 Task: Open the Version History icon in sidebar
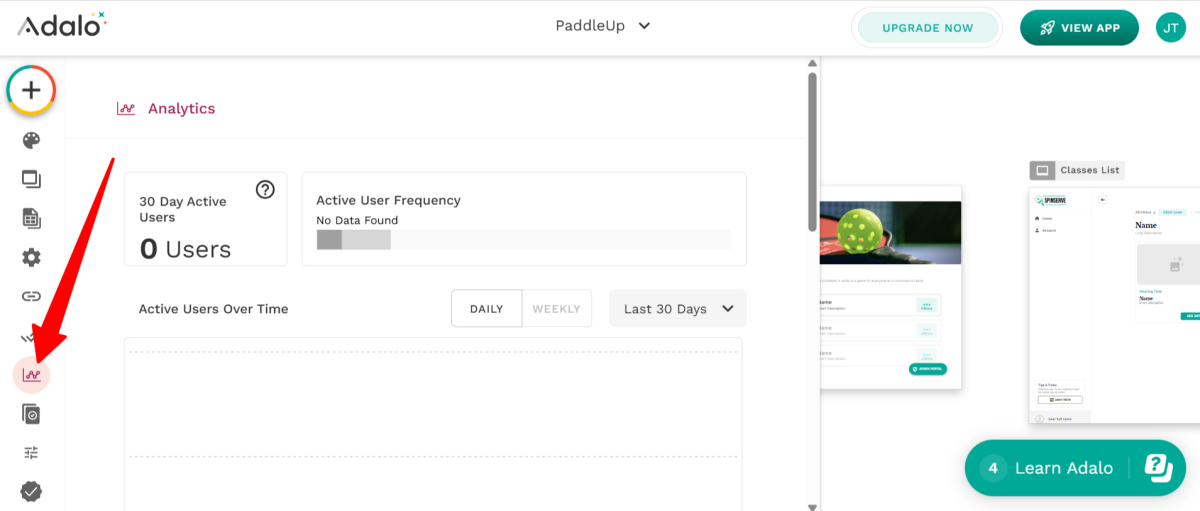coord(31,414)
